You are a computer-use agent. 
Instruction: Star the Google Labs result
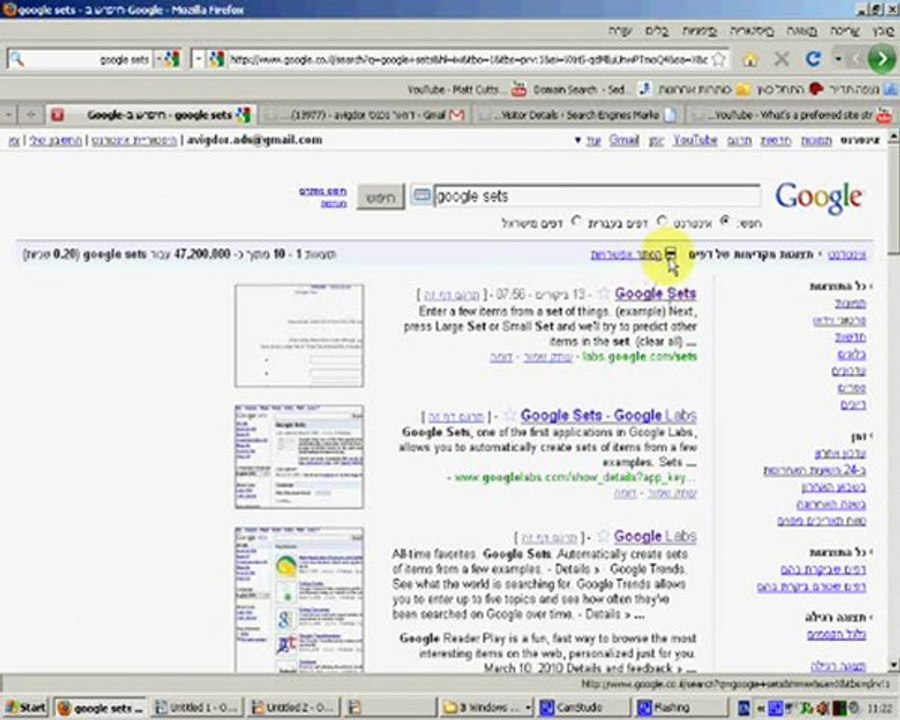[603, 536]
